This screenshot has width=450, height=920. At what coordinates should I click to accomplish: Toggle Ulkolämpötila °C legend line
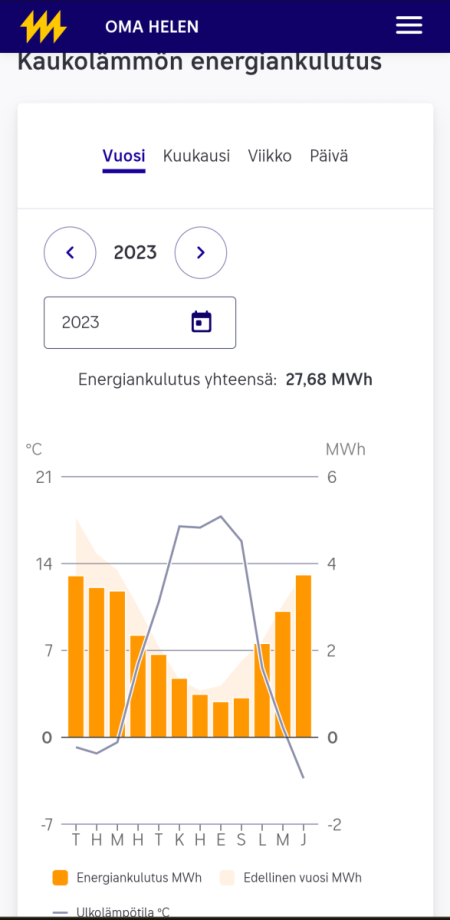tap(111, 912)
